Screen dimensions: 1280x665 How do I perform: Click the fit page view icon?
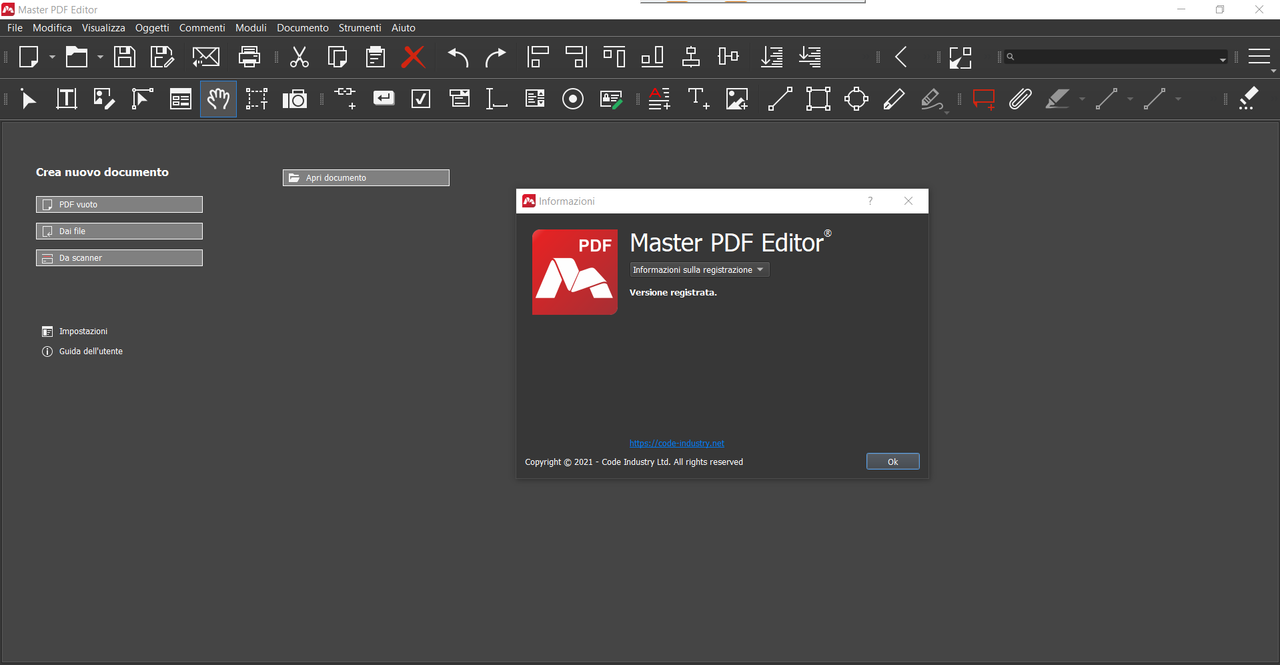[960, 57]
